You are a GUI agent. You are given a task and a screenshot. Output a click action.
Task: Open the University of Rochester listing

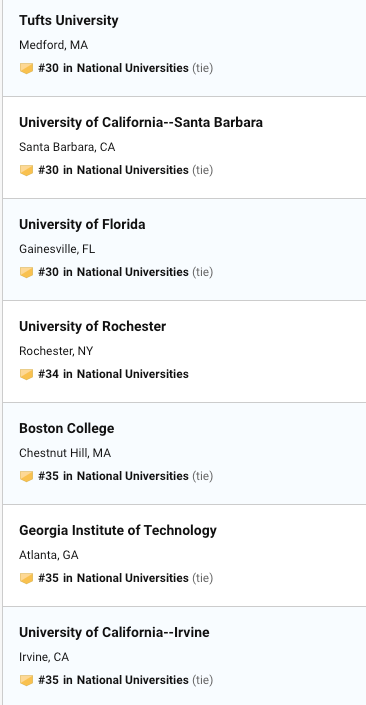coord(93,326)
